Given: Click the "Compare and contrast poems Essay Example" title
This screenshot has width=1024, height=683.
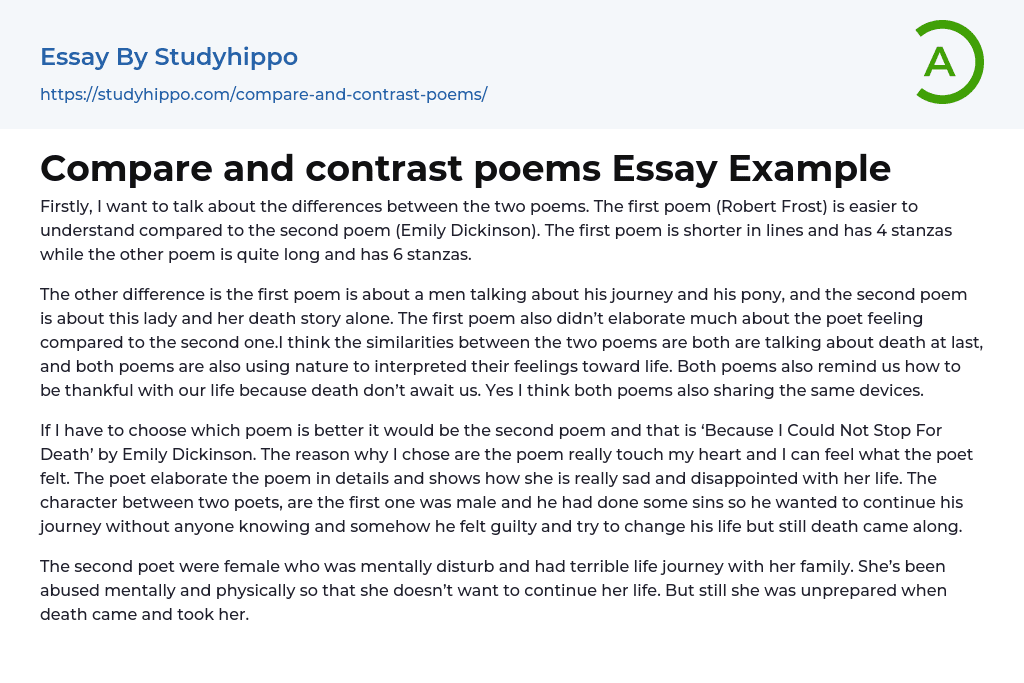Looking at the screenshot, I should click(465, 168).
